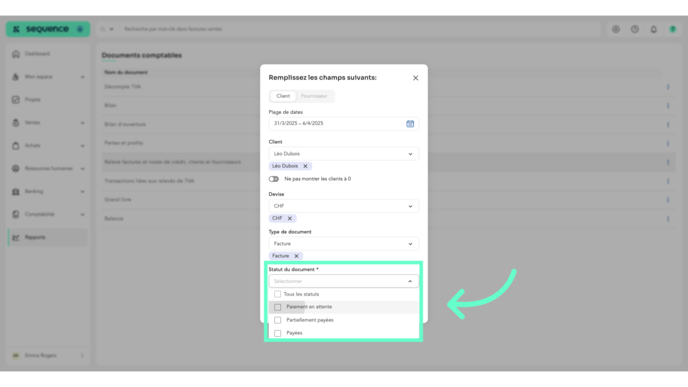688x387 pixels.
Task: Check the Partiellement payées option
Action: coord(277,320)
